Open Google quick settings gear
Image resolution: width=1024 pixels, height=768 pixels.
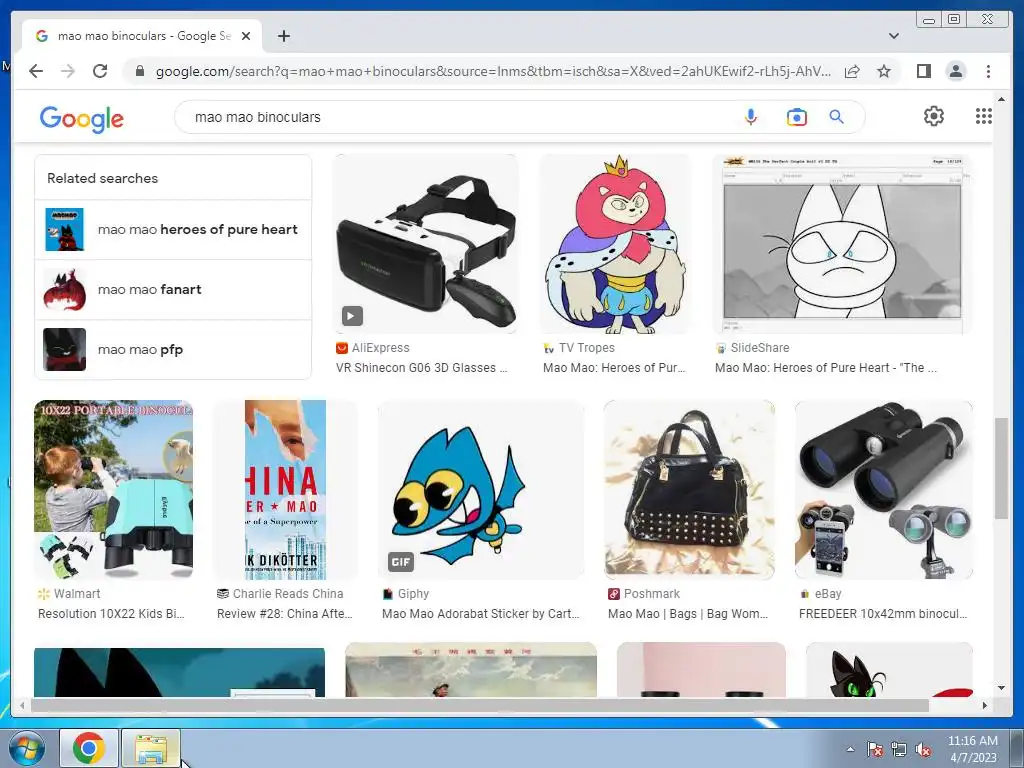(x=933, y=116)
